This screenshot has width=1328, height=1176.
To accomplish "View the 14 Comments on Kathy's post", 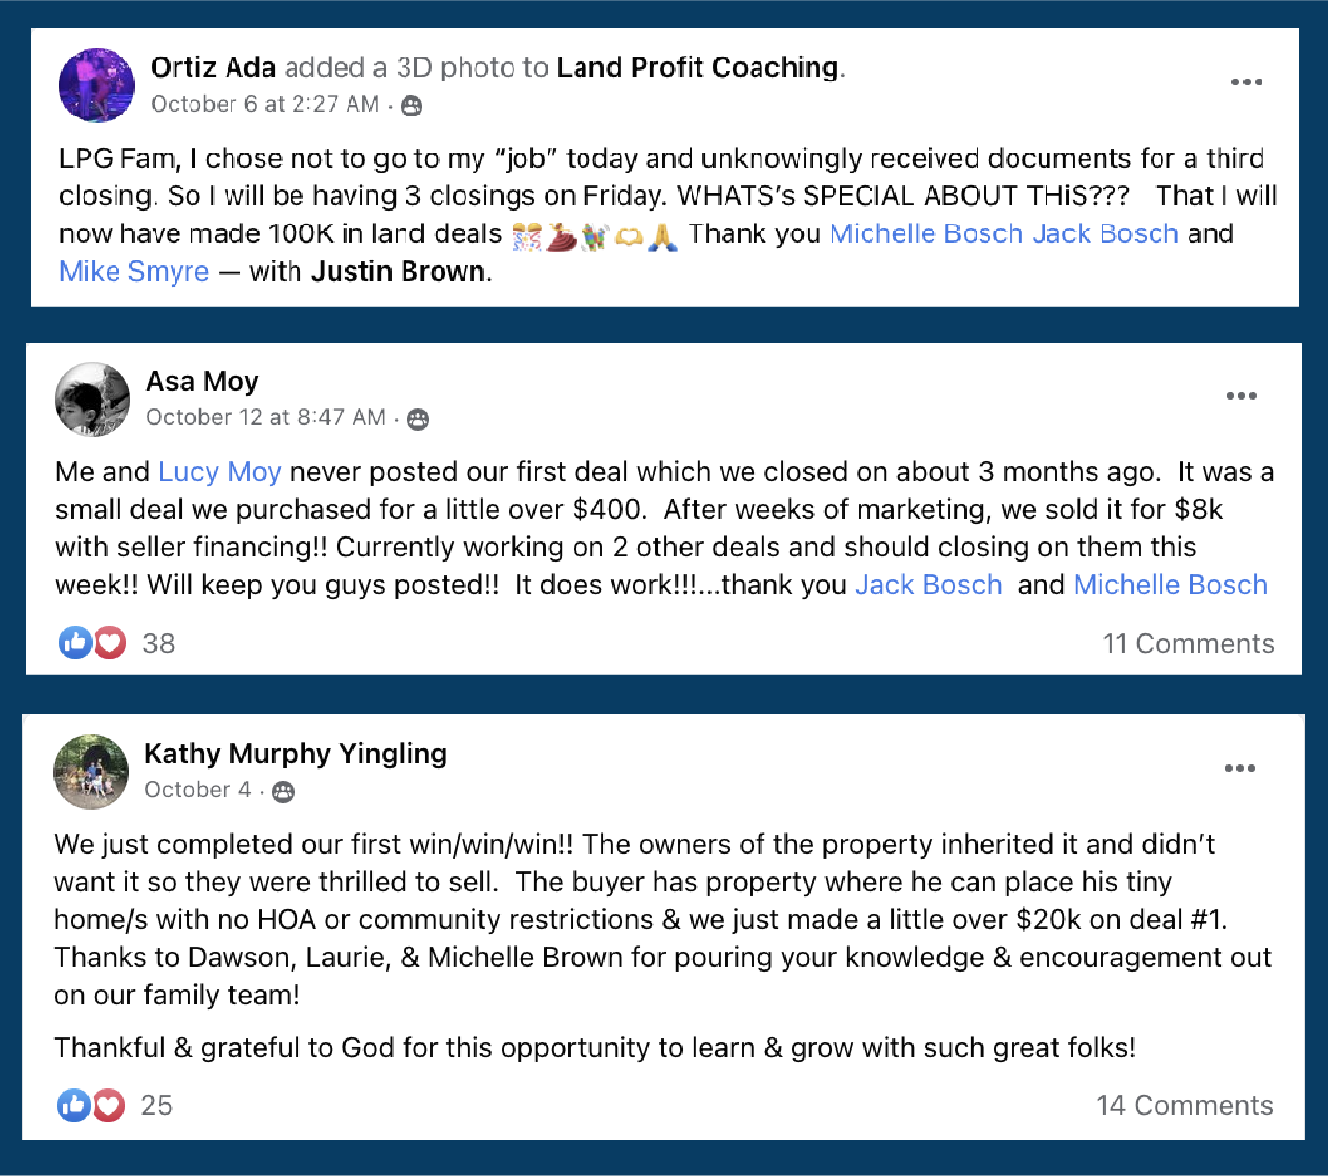I will tap(1184, 1105).
